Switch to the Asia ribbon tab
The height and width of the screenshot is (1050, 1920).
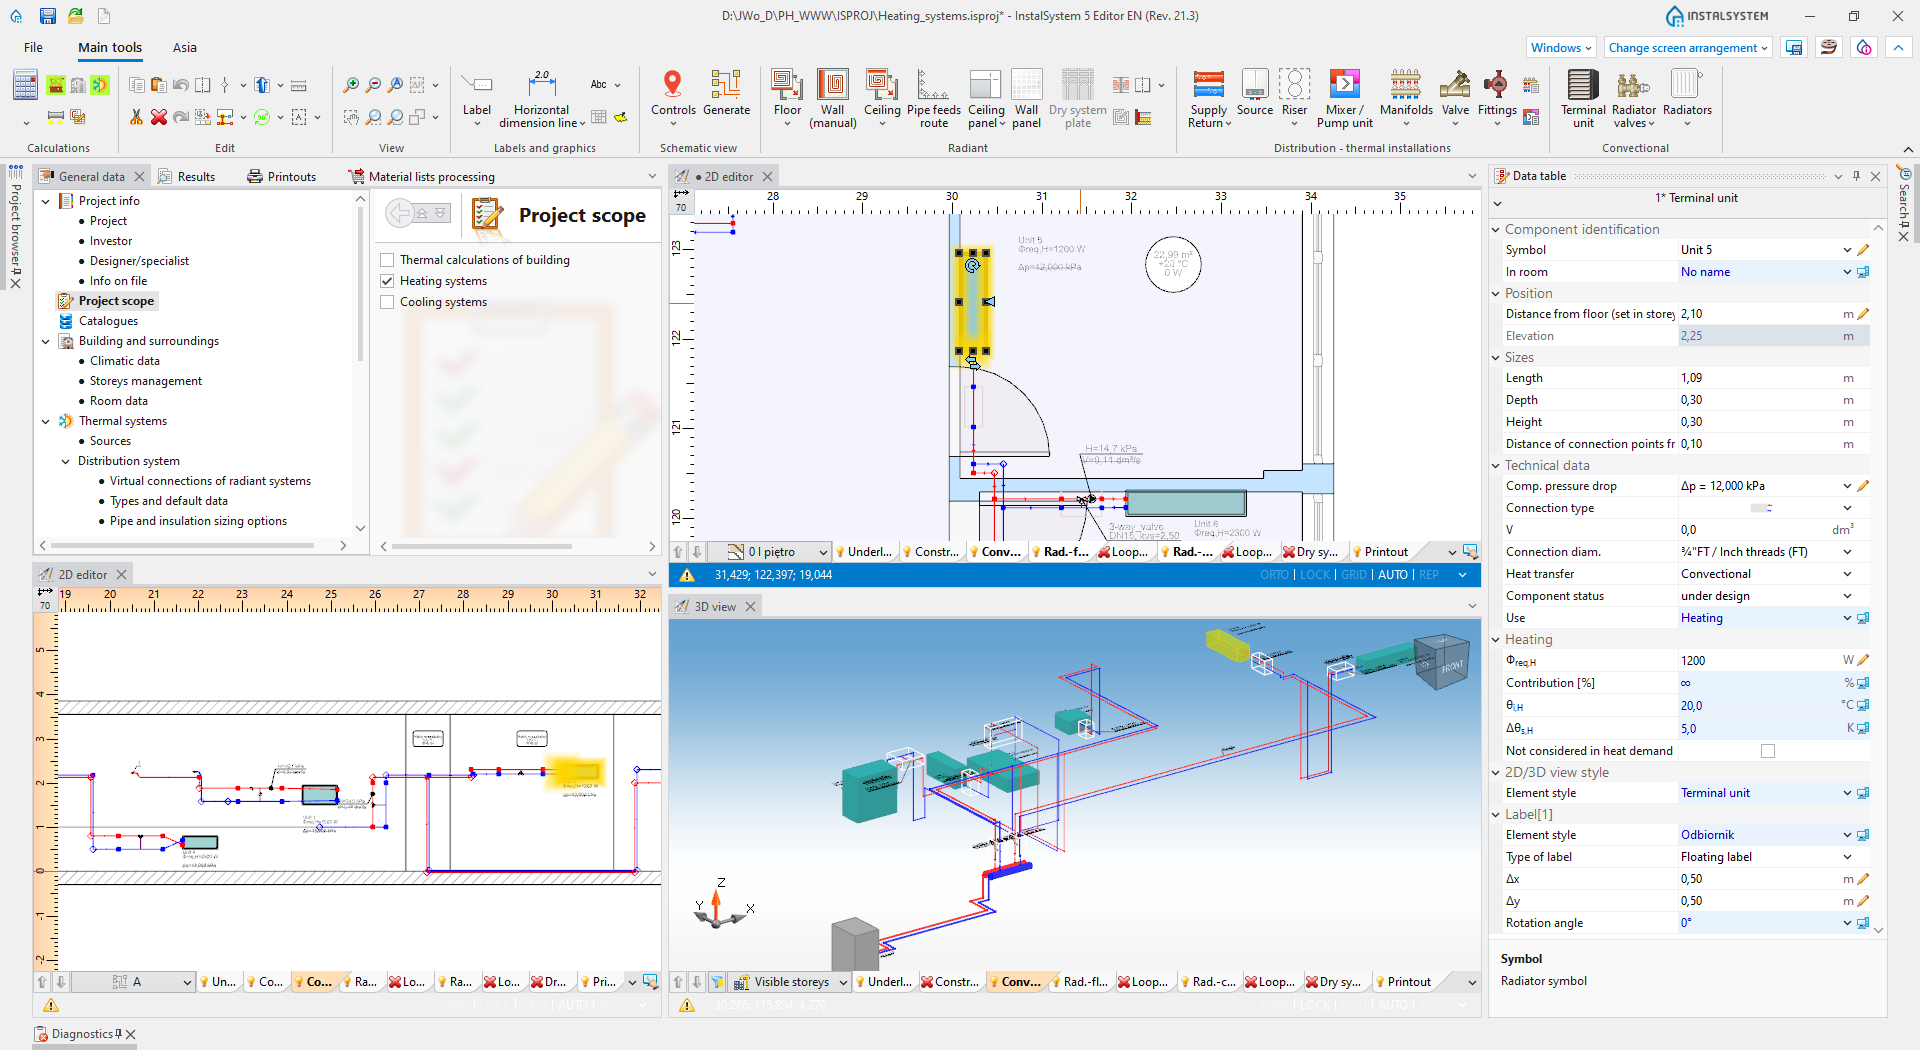click(185, 47)
